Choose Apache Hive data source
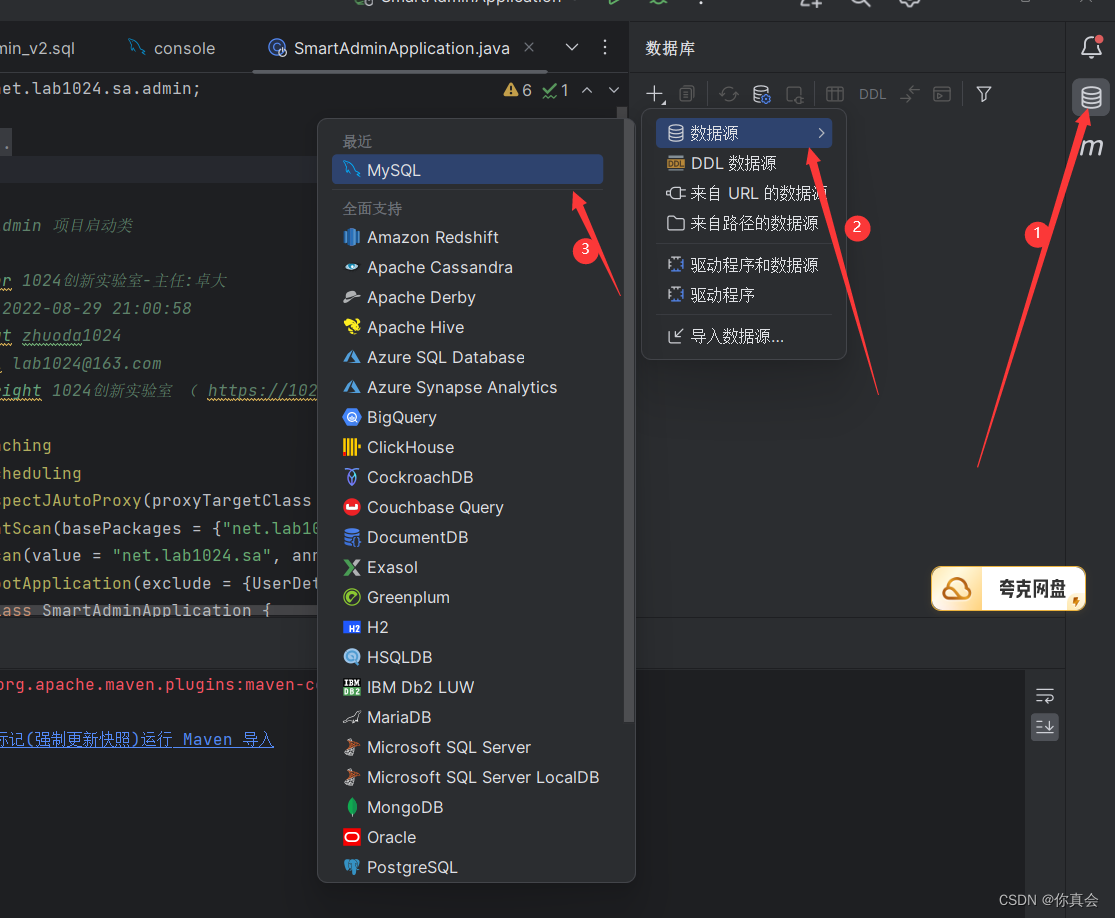1115x918 pixels. (x=467, y=327)
